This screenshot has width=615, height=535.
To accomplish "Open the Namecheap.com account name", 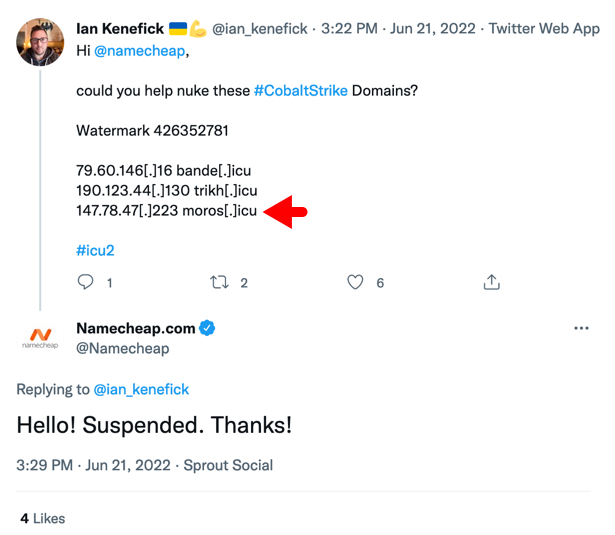I will [x=135, y=328].
